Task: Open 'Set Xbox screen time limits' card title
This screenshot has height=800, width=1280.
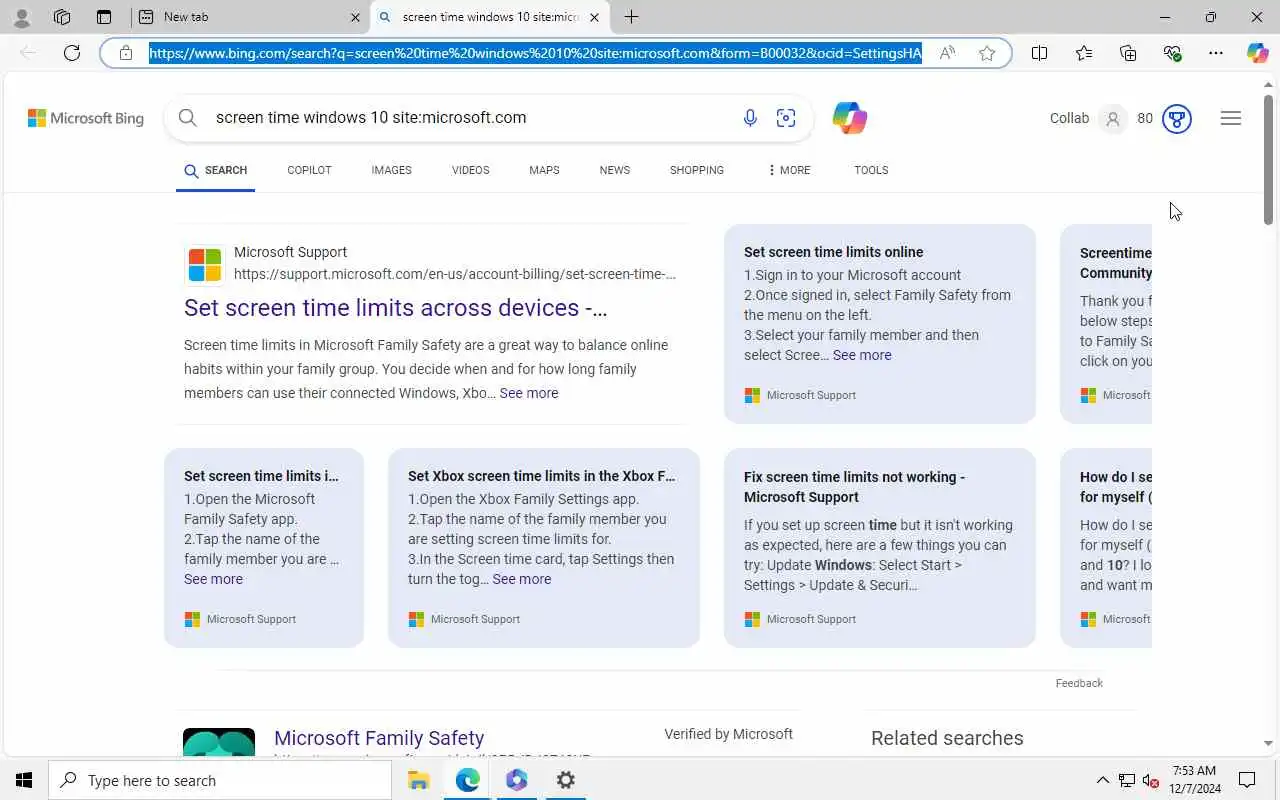Action: pyautogui.click(x=541, y=476)
